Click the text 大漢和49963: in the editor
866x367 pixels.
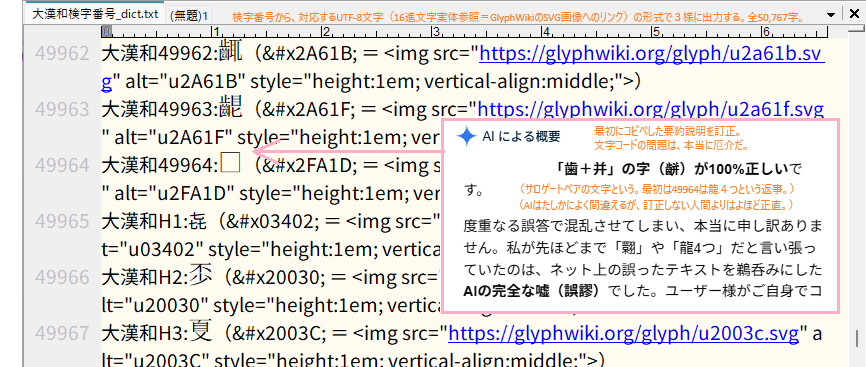160,109
